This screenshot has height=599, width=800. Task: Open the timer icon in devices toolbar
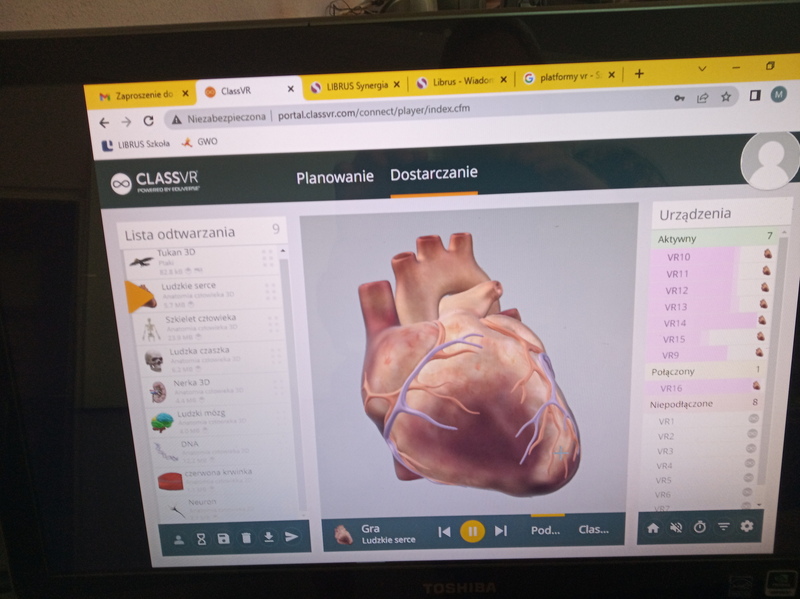(700, 527)
